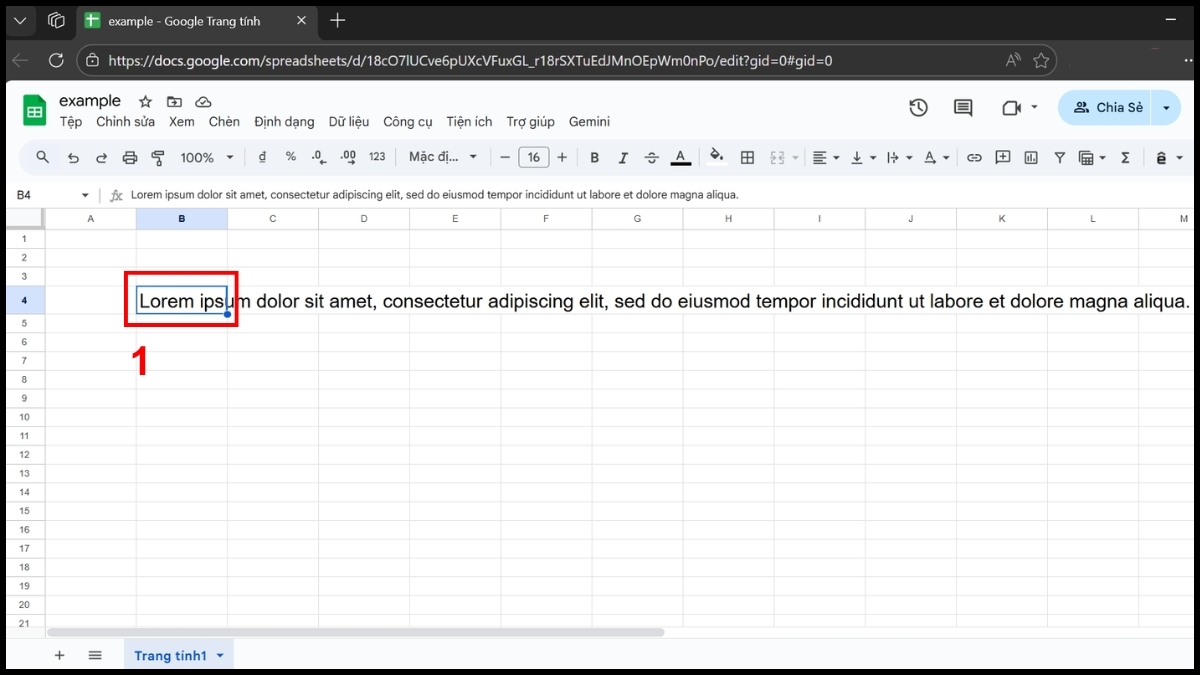Open the text color picker
The image size is (1200, 675).
[x=681, y=157]
